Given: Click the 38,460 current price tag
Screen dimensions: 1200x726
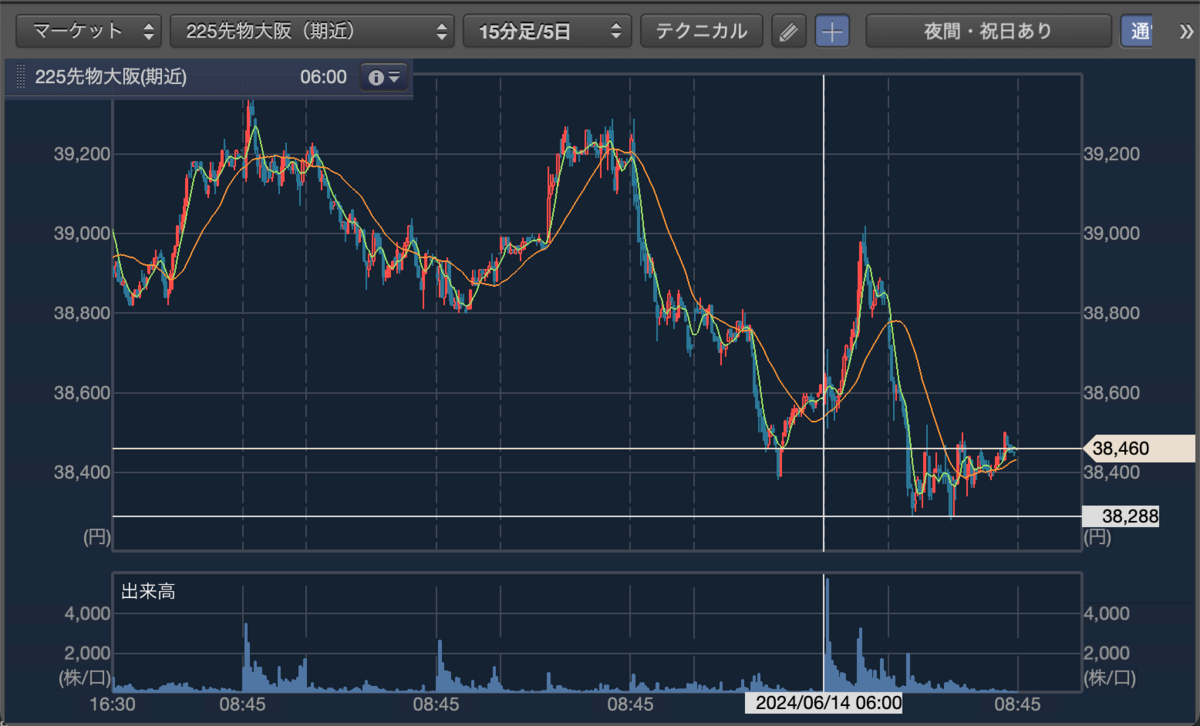Looking at the screenshot, I should 1139,450.
